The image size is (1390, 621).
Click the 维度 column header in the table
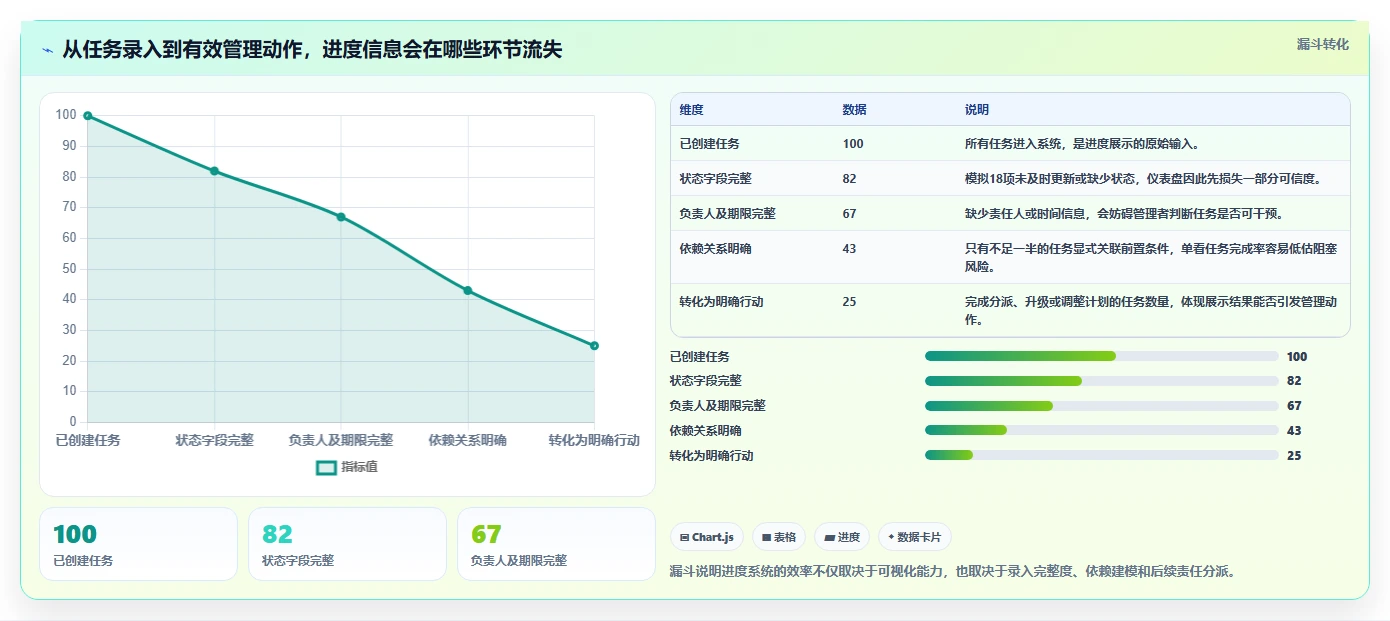pos(692,110)
